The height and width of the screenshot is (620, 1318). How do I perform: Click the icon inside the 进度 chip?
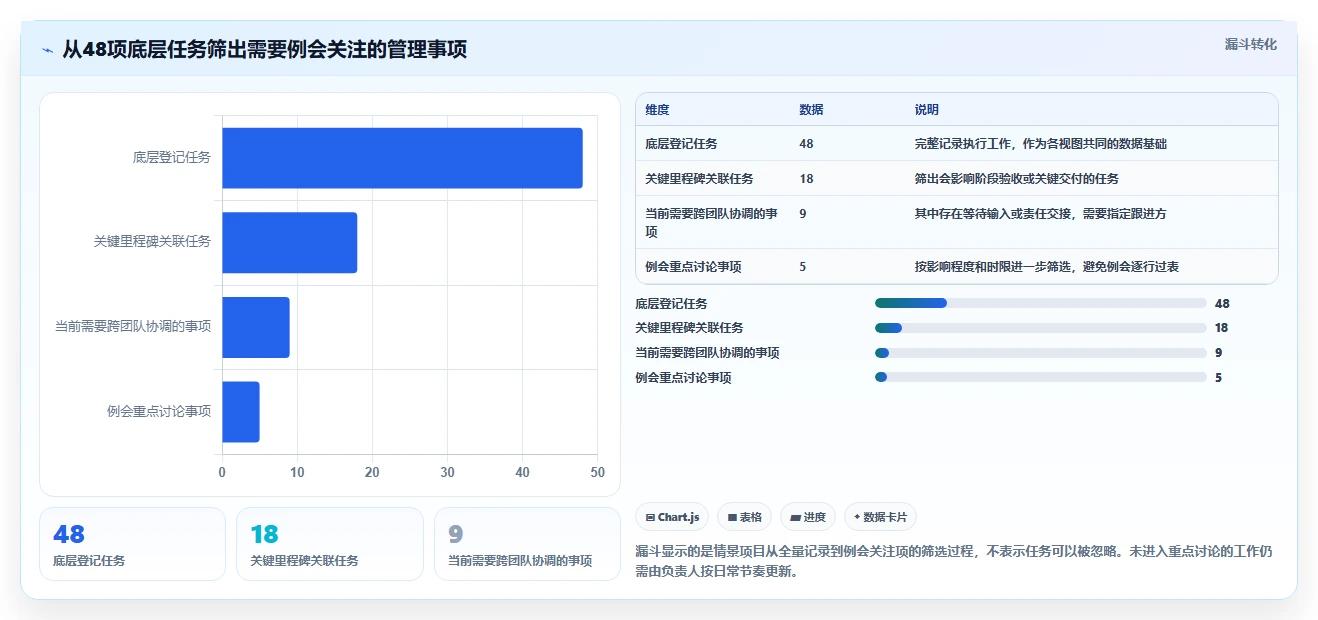tap(795, 518)
